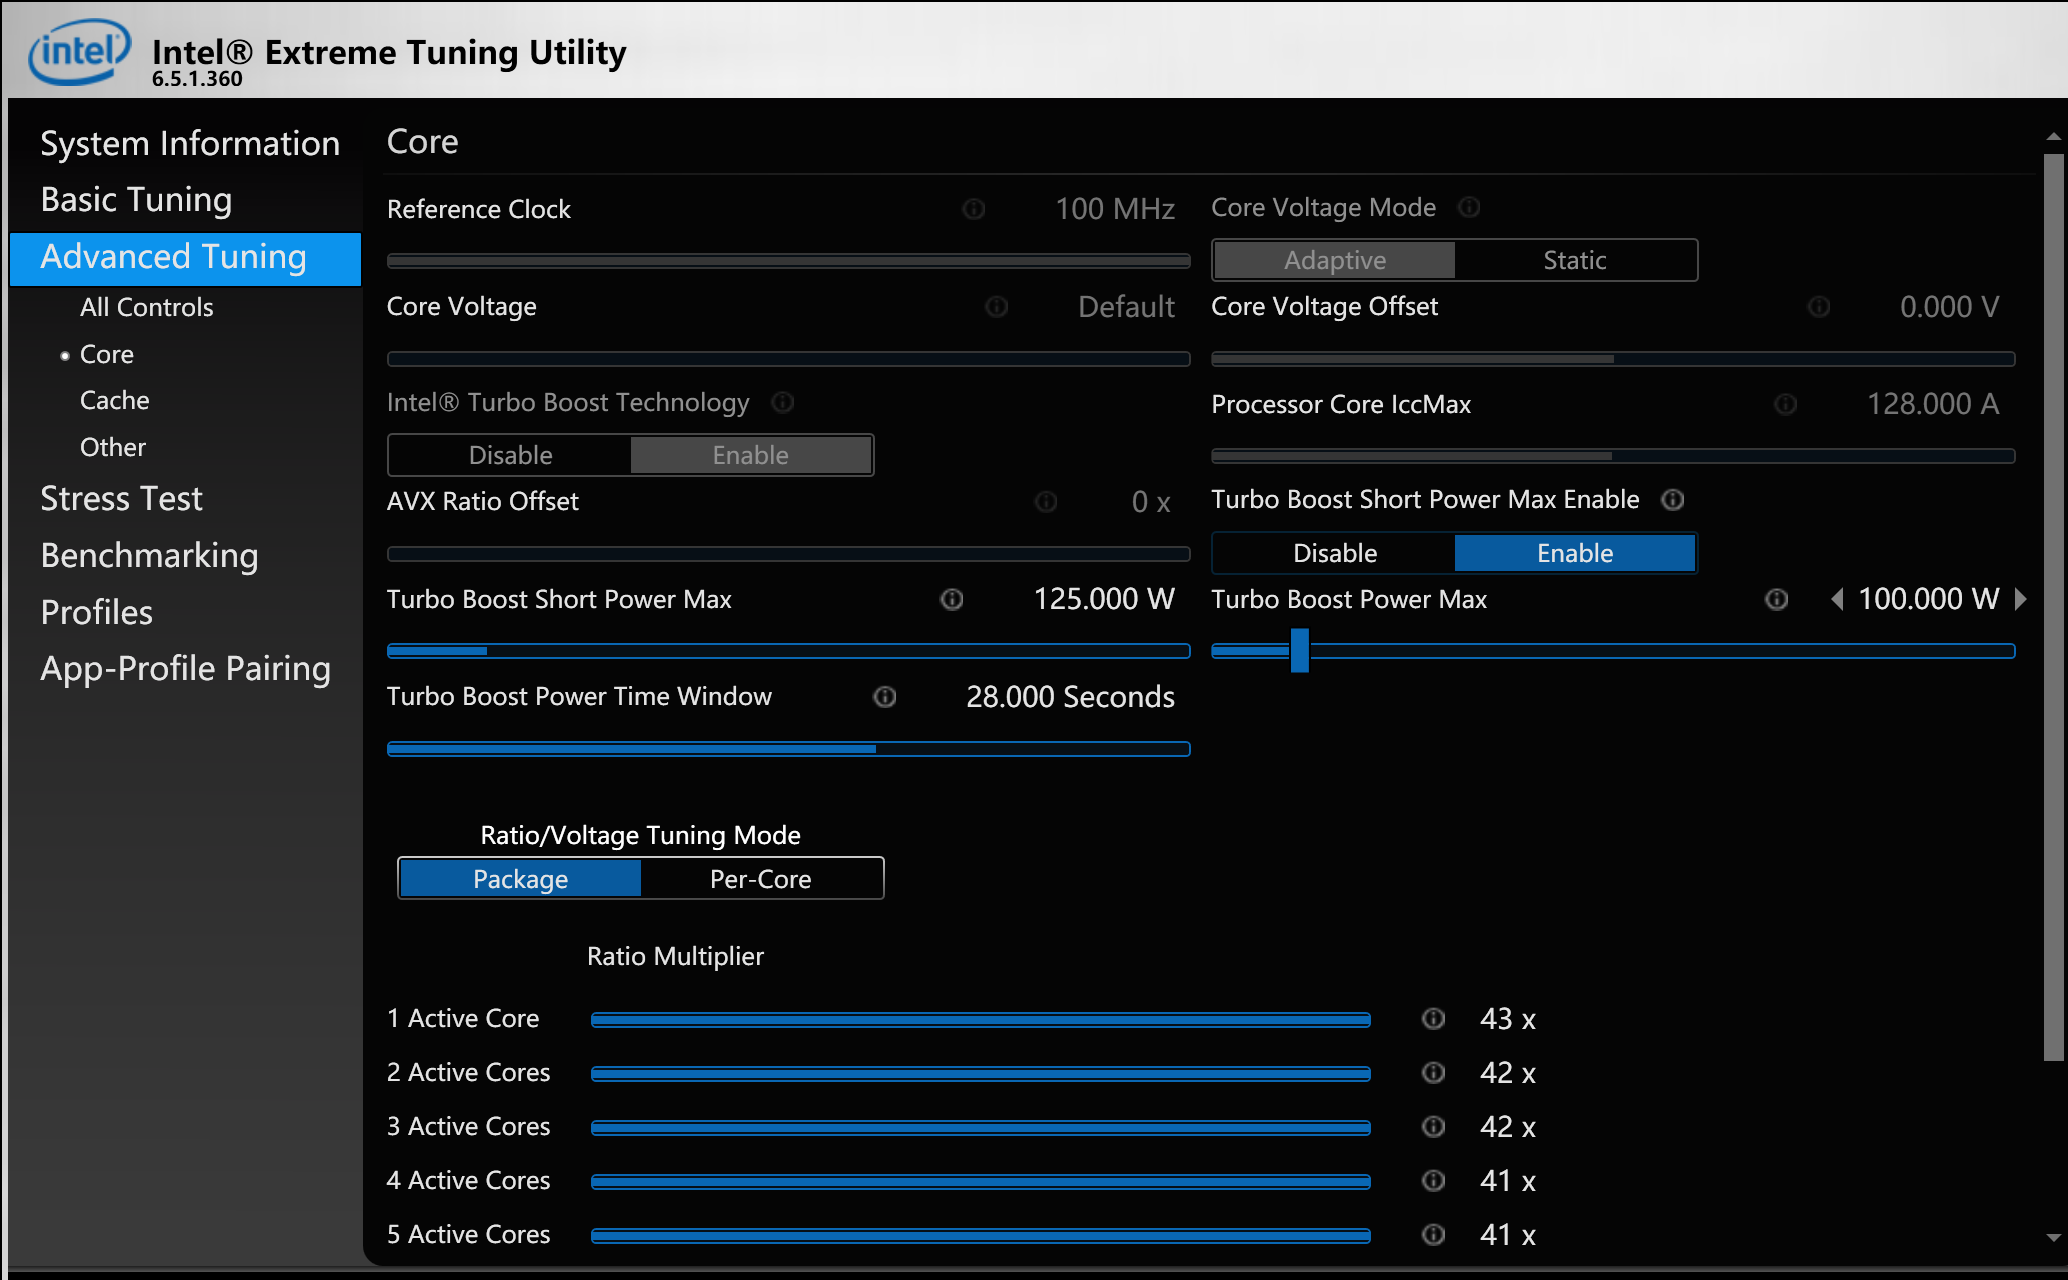
Task: Click the Intel logo in the header
Action: click(79, 50)
